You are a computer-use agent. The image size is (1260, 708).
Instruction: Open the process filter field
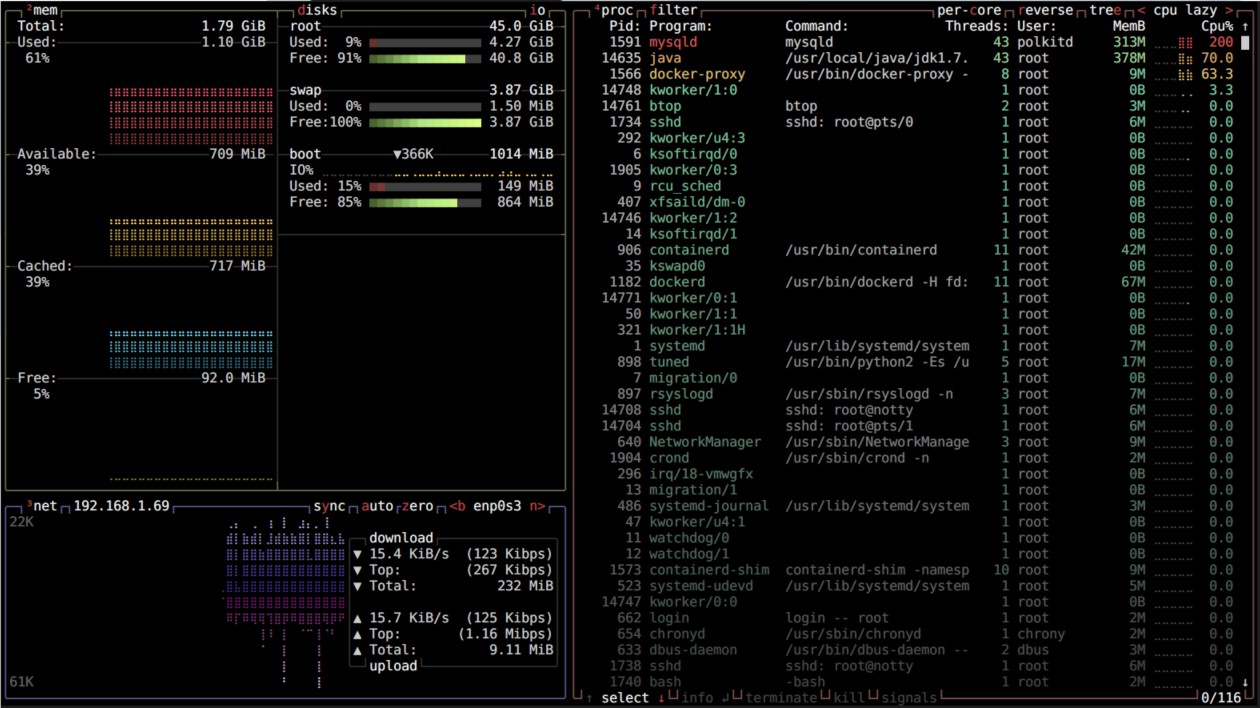click(x=673, y=10)
